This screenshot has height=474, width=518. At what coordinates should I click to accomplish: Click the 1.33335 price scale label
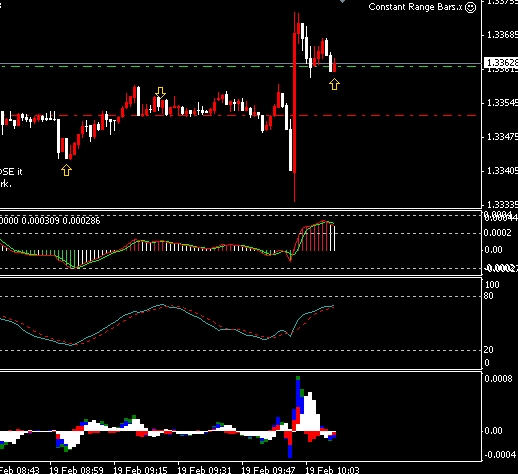(x=502, y=204)
